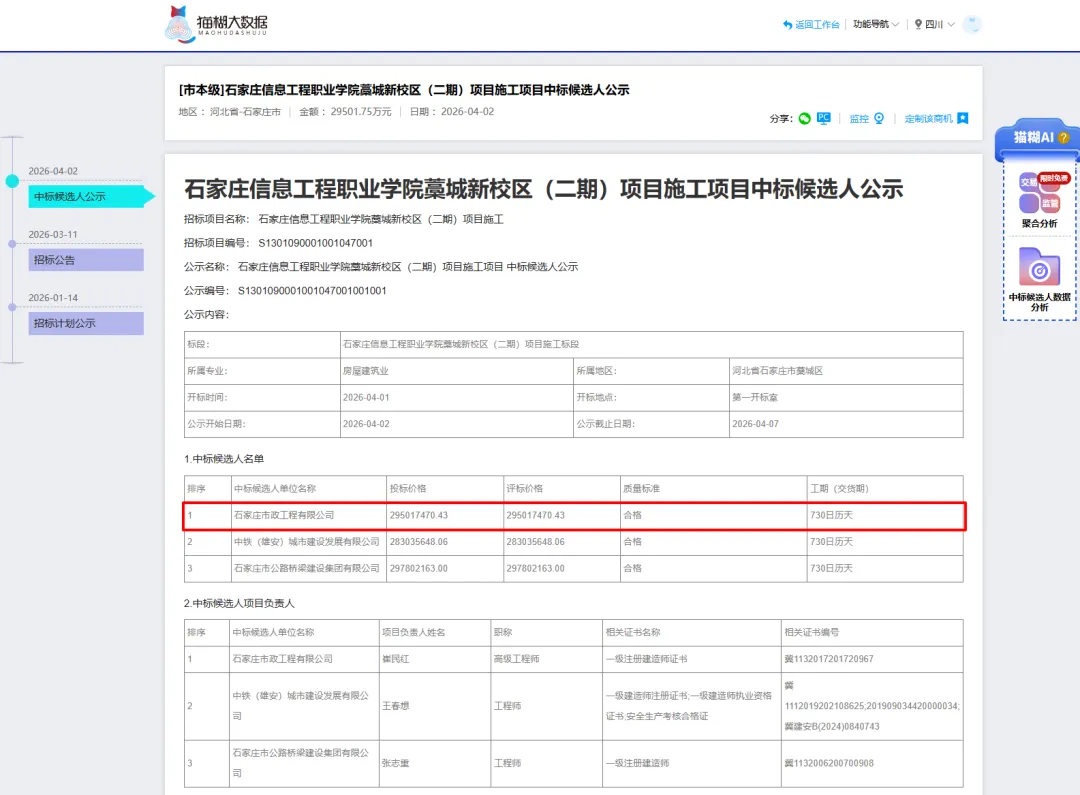Click certificate number 冀1132006200700908
The height and width of the screenshot is (795, 1080).
(829, 763)
